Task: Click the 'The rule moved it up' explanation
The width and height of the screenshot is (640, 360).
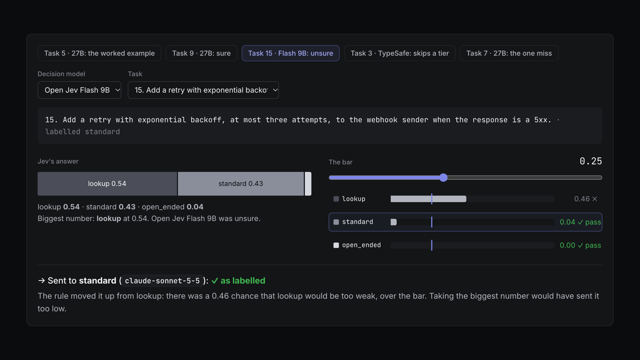Action: 318,302
